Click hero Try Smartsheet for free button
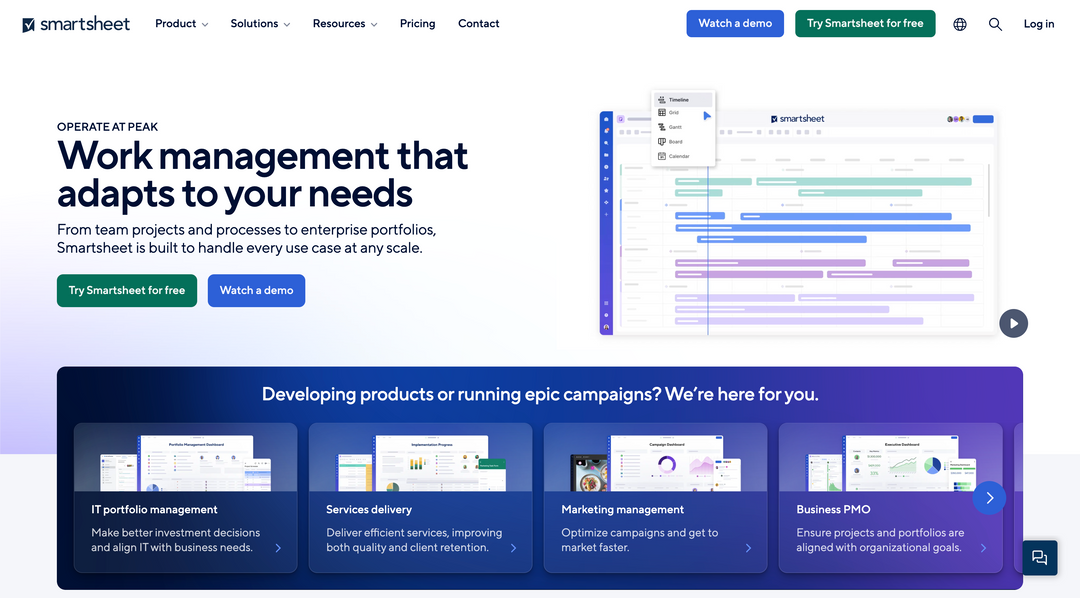Viewport: 1080px width, 598px height. 127,291
